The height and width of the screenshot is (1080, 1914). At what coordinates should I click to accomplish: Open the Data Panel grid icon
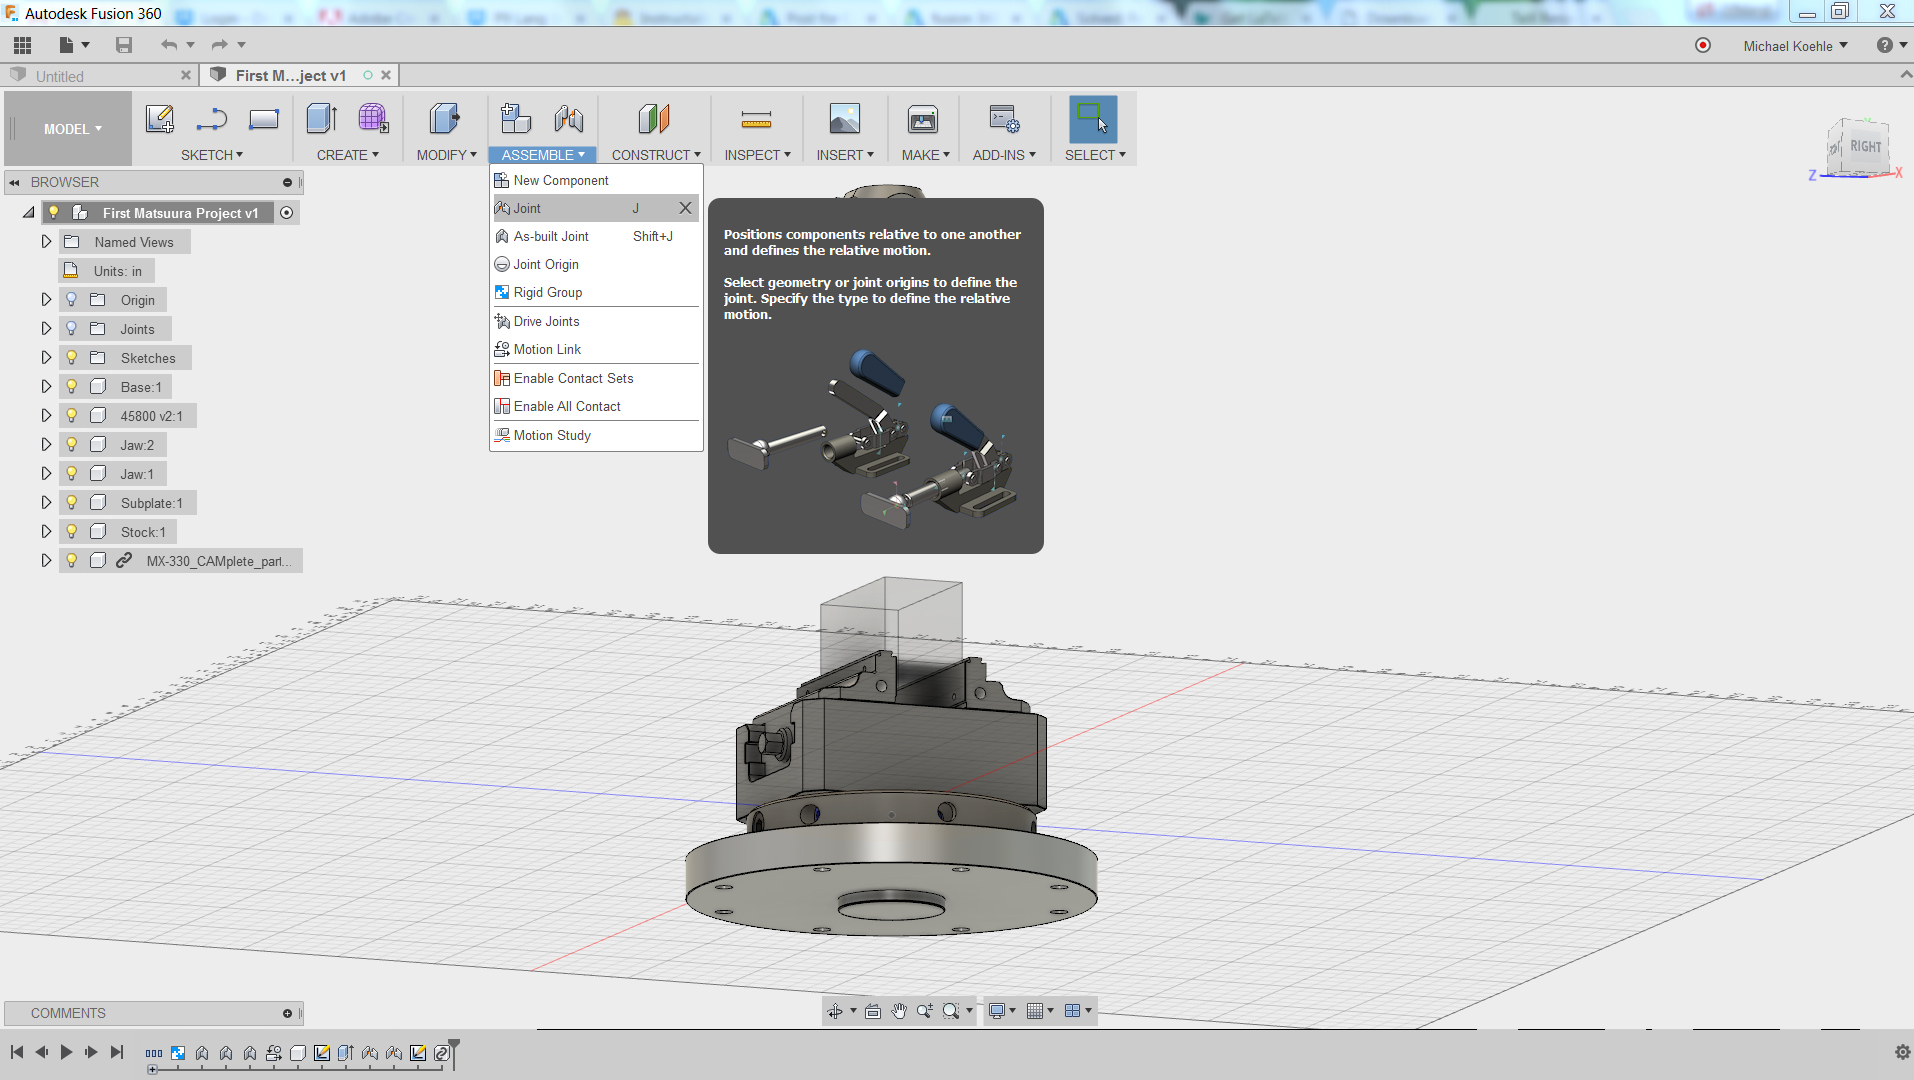tap(22, 45)
